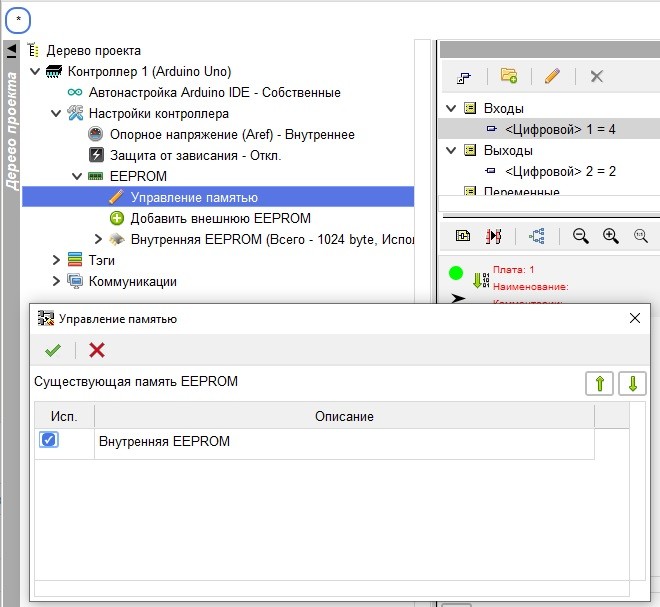Close the Управление памятью dialog
The width and height of the screenshot is (660, 607).
click(x=635, y=318)
